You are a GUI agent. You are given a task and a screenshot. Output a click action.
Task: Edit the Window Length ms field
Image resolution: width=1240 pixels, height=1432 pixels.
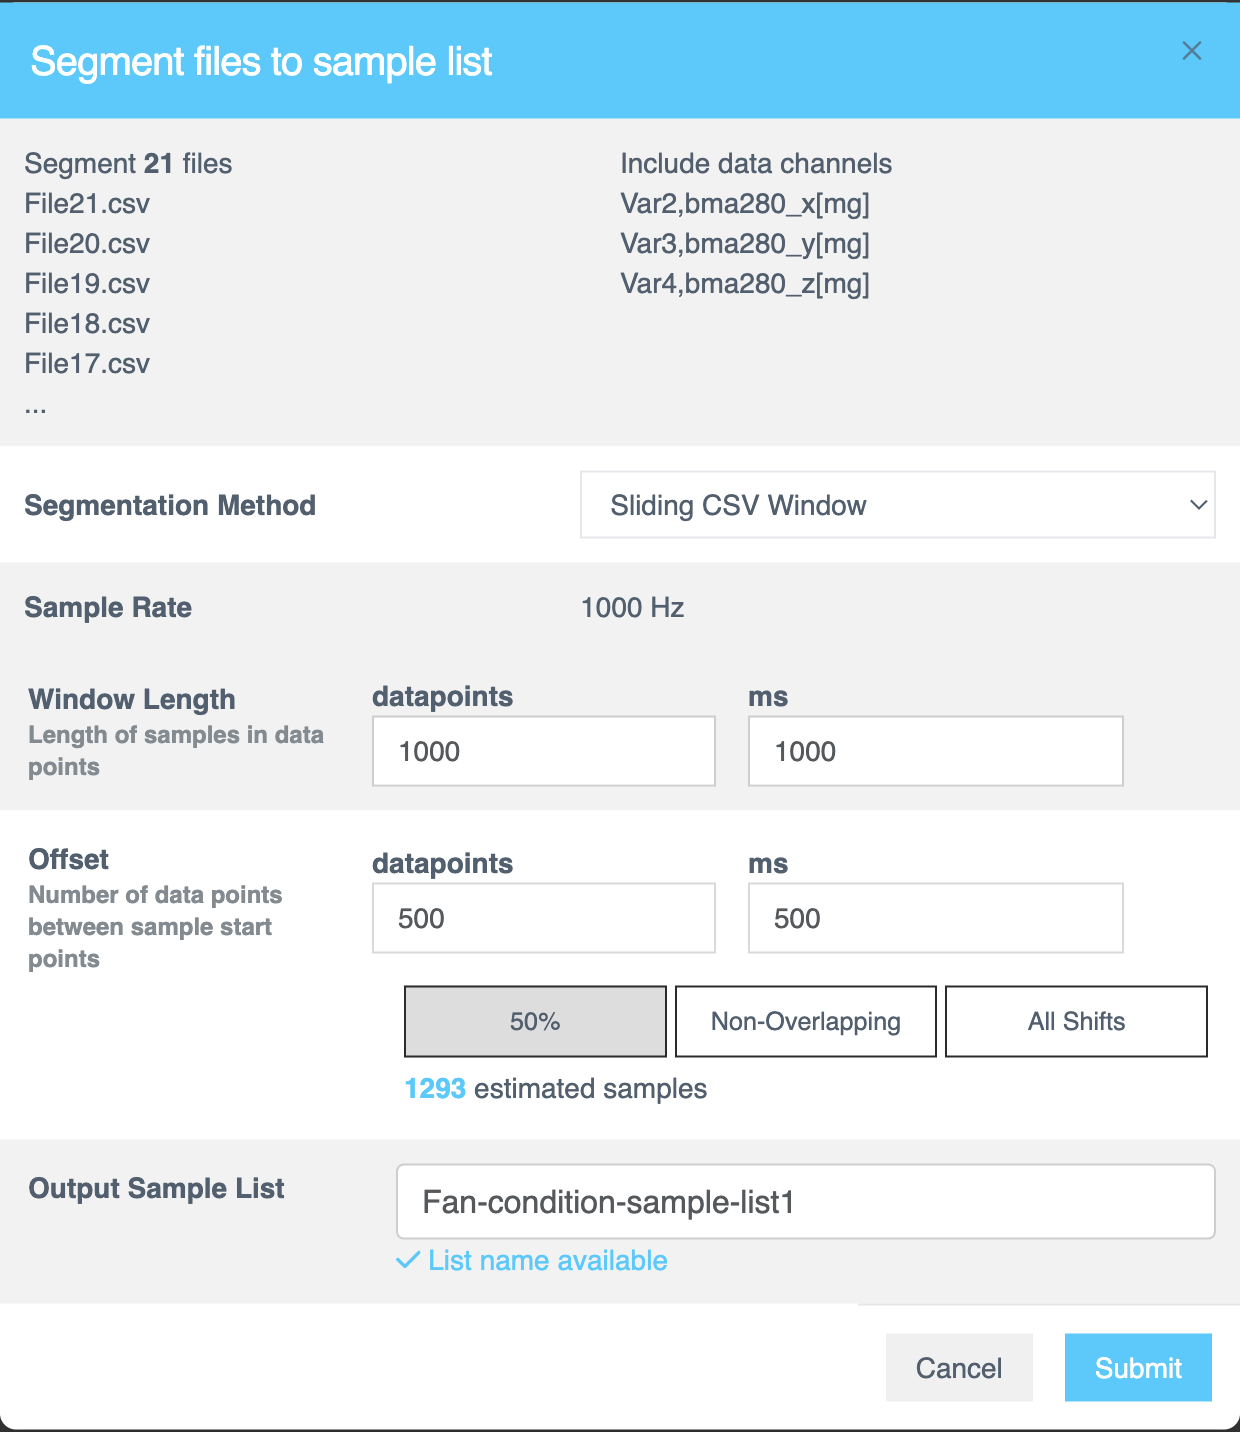coord(935,751)
